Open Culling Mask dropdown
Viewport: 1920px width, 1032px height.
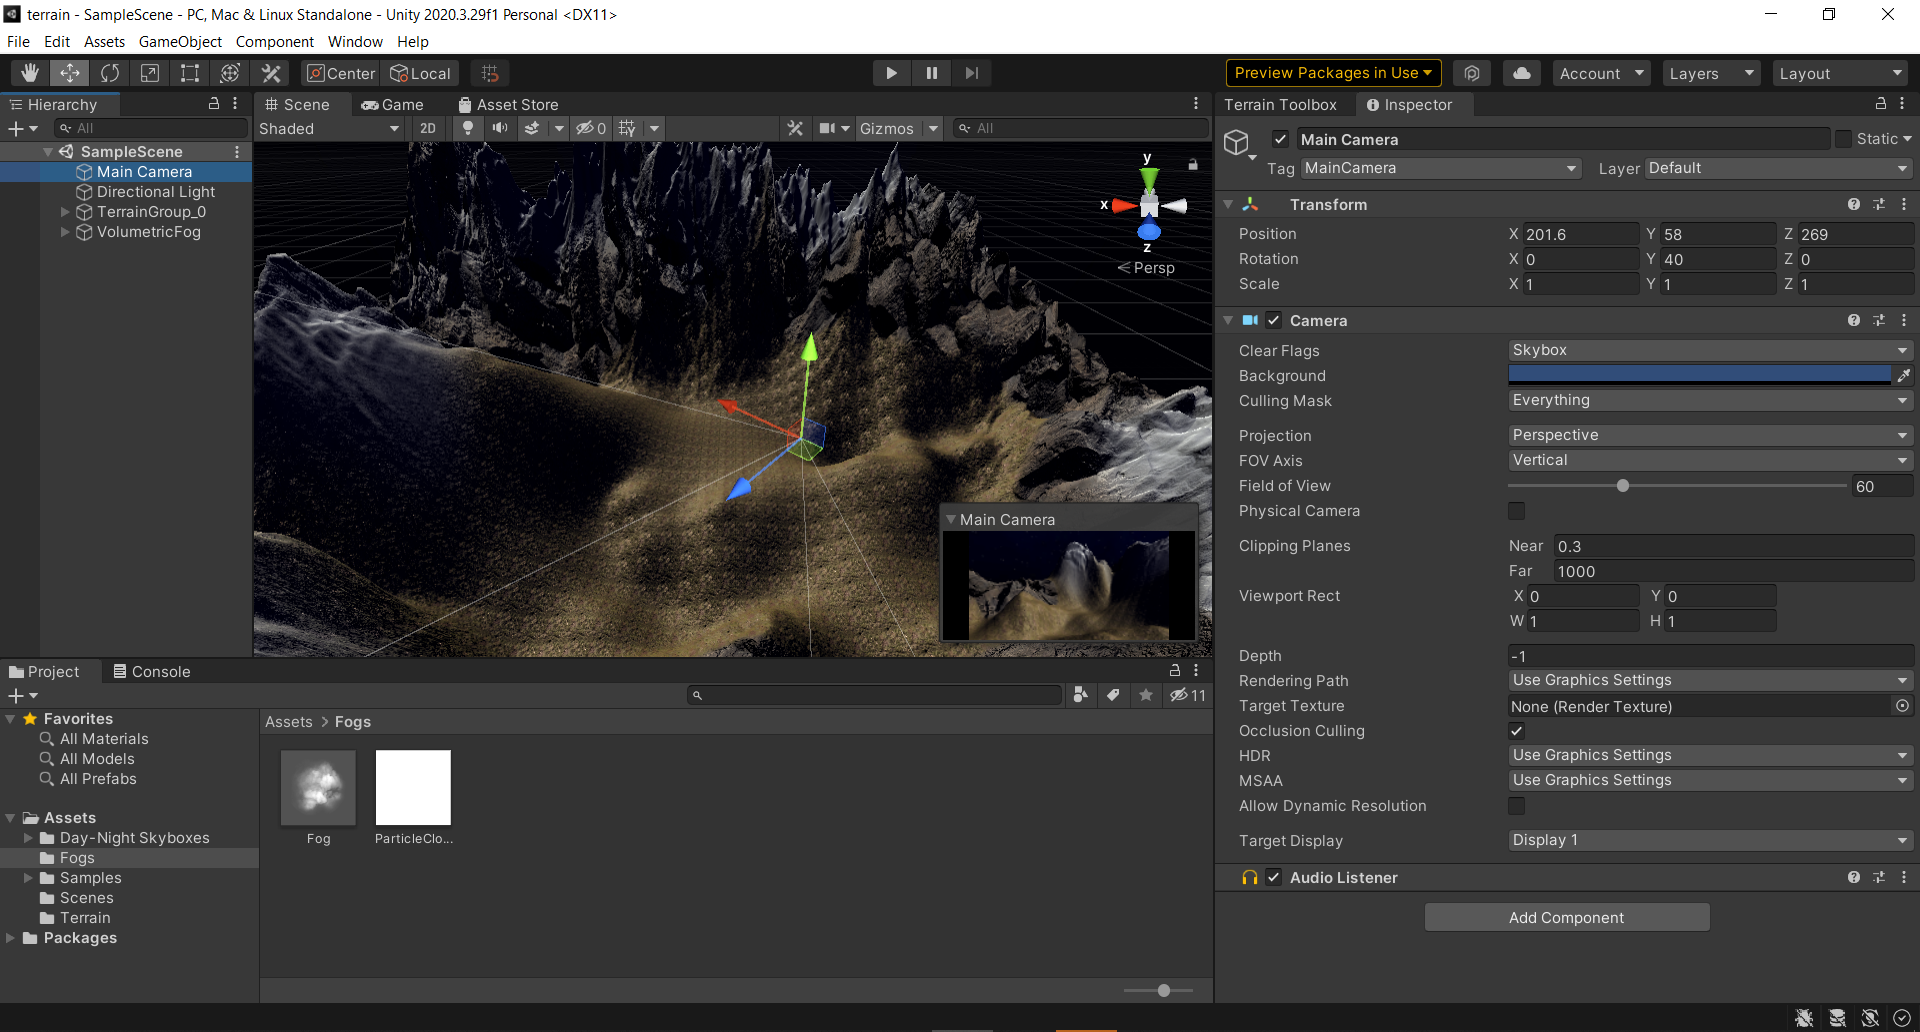pos(1710,400)
